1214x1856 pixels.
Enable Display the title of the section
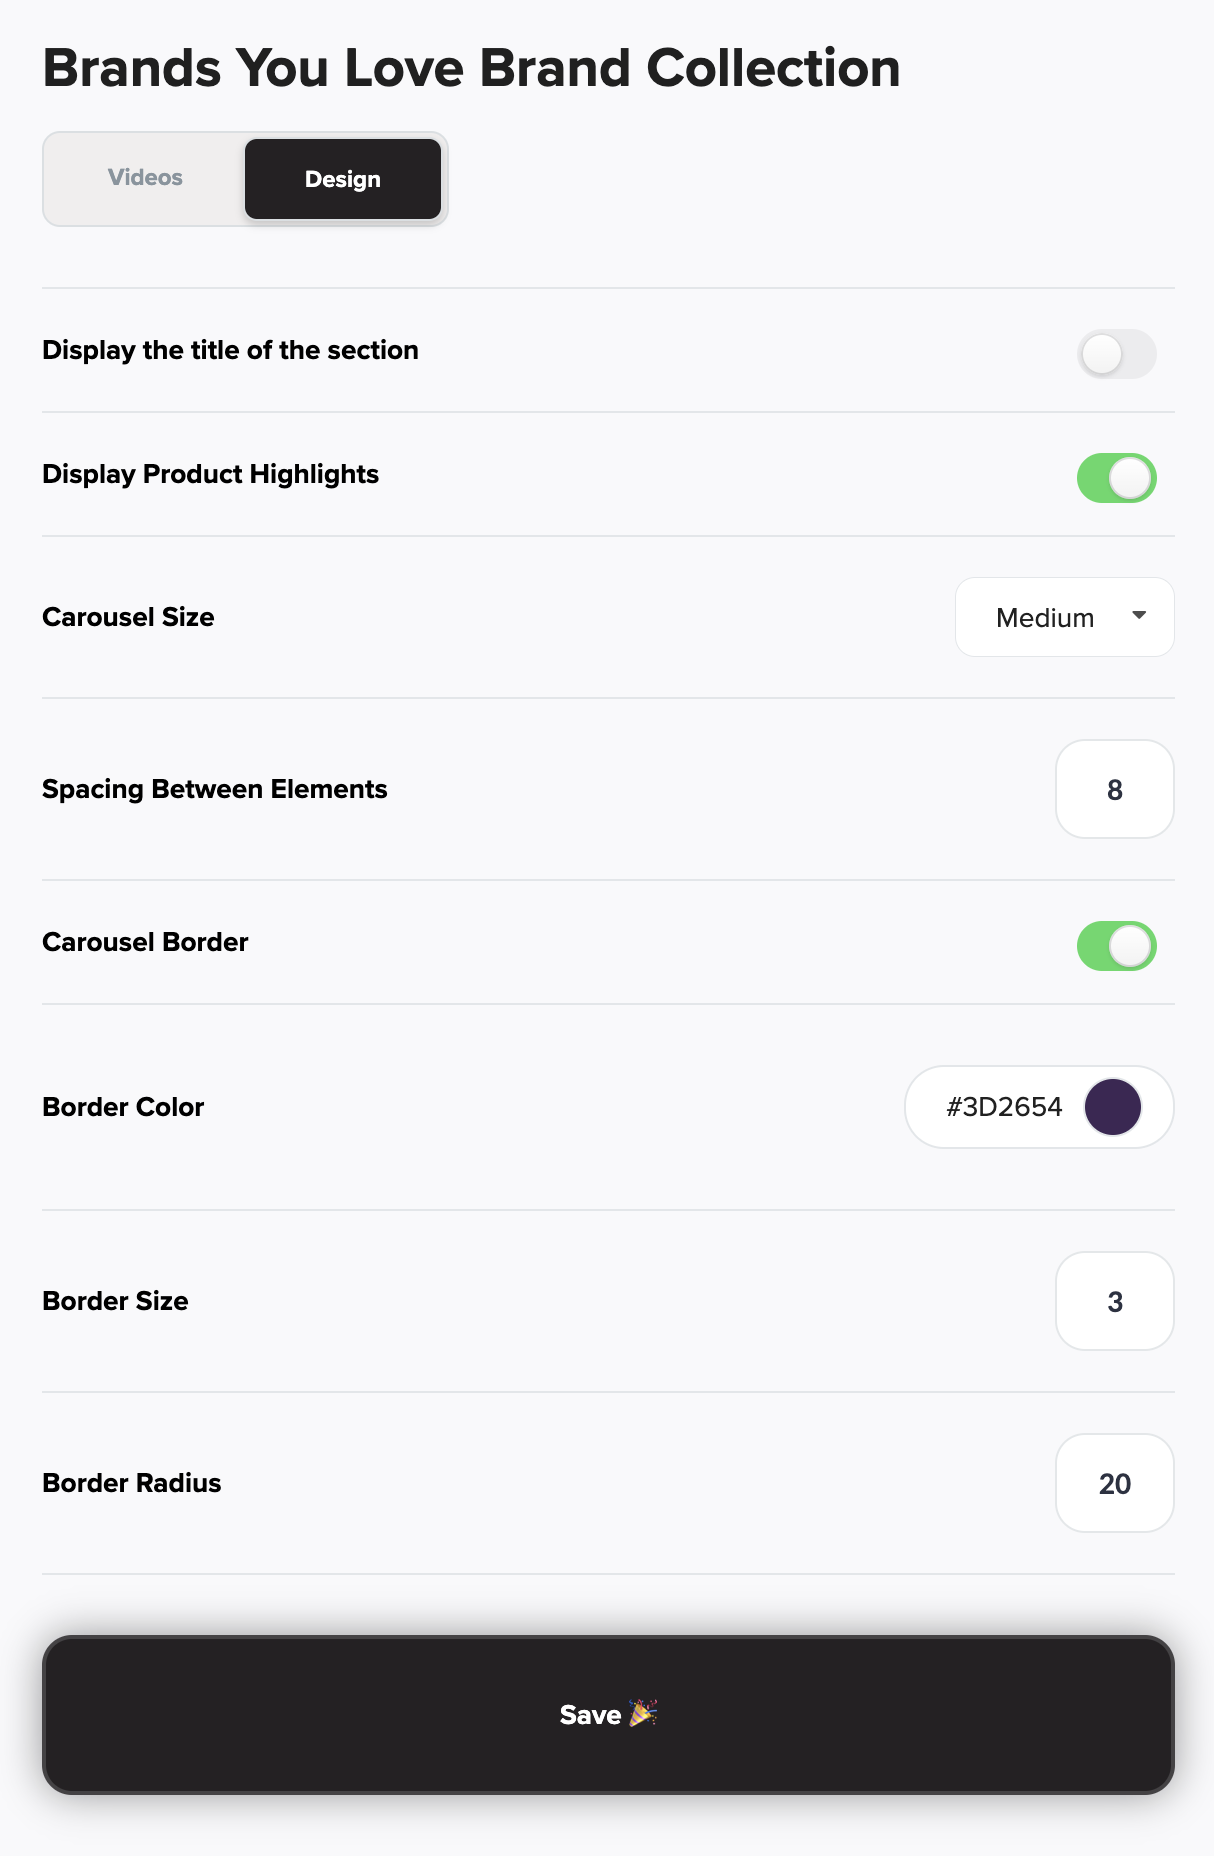1116,354
